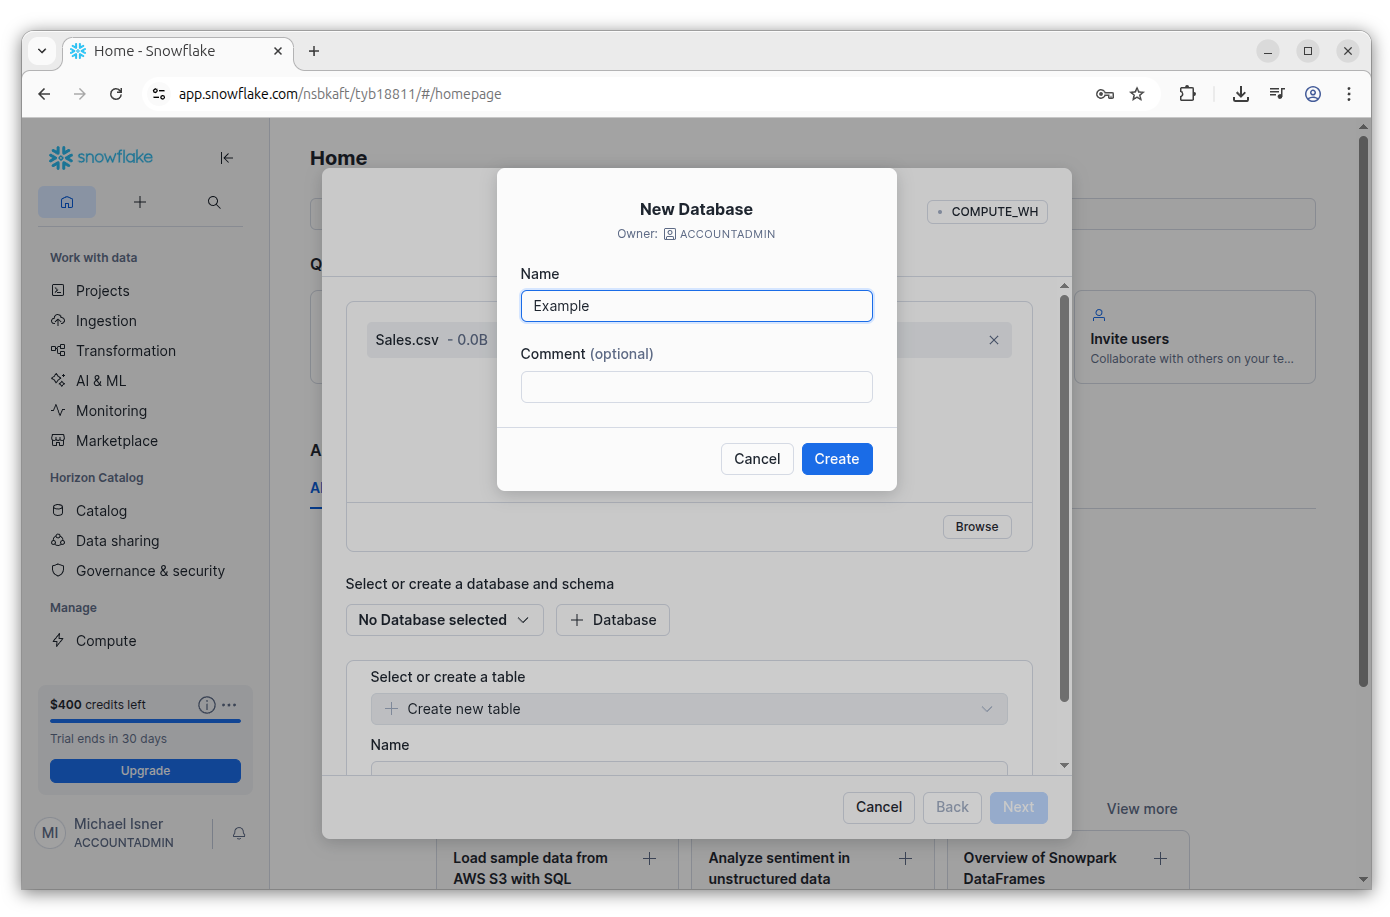This screenshot has width=1390, height=917.
Task: Expand the No Database selected dropdown
Action: tap(444, 620)
